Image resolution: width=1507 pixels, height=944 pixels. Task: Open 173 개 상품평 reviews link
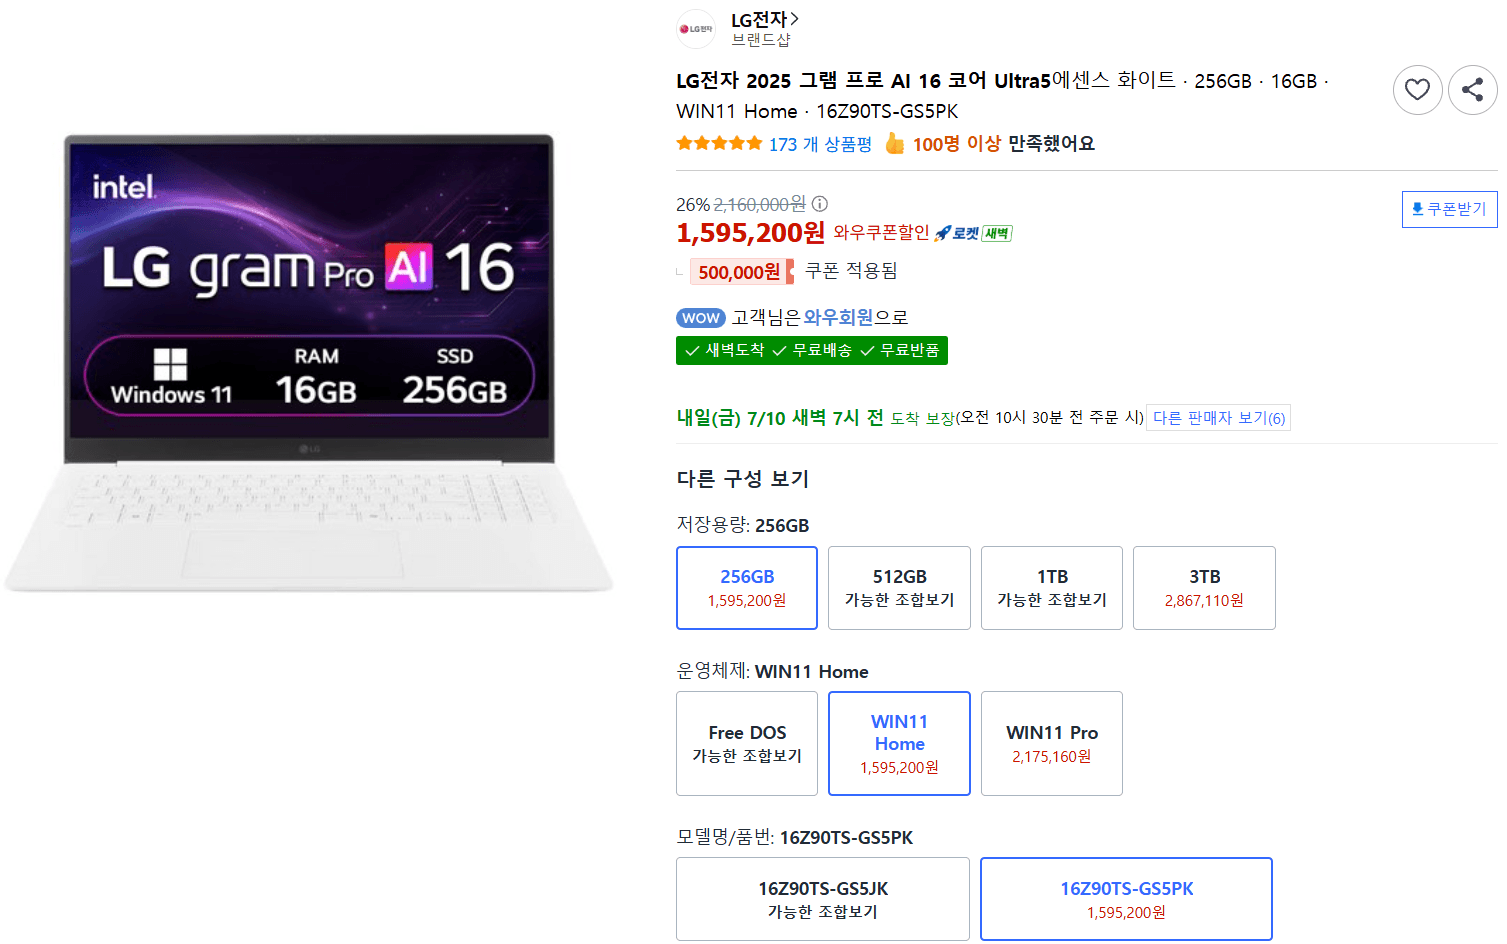(820, 144)
